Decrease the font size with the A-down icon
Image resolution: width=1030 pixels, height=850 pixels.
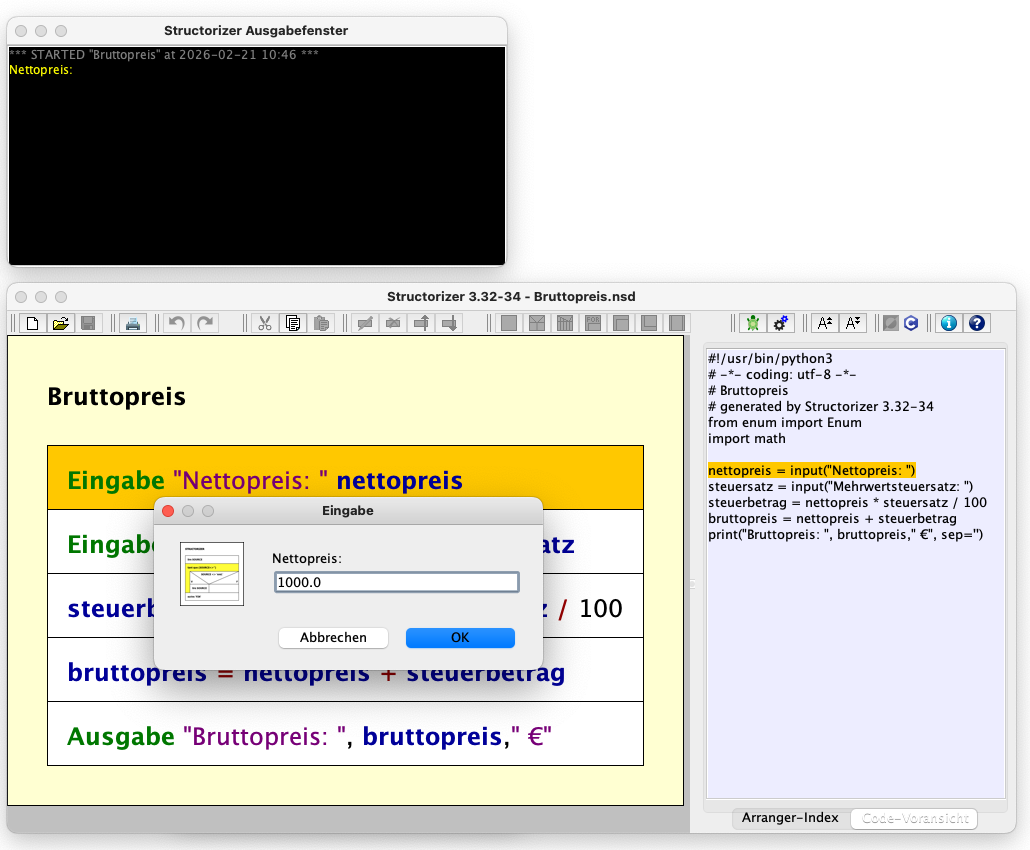pyautogui.click(x=853, y=323)
